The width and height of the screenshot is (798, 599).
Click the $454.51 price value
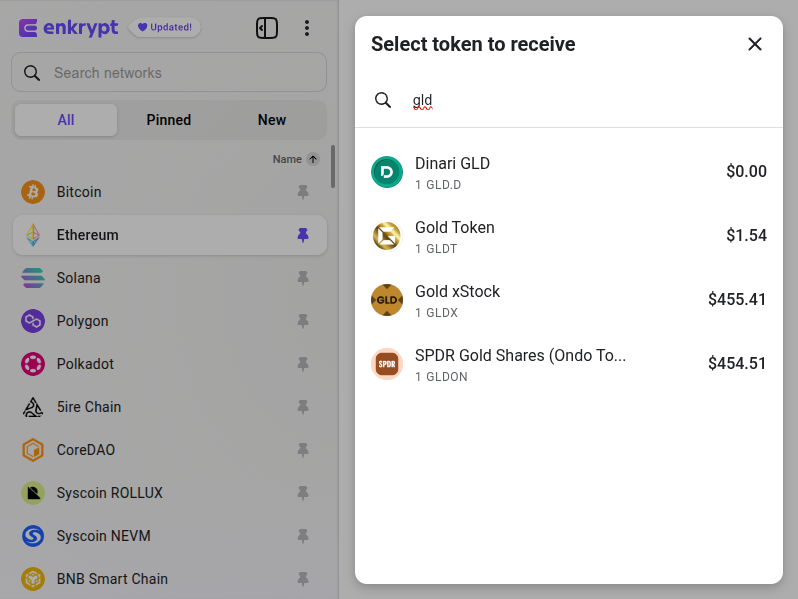tap(737, 363)
